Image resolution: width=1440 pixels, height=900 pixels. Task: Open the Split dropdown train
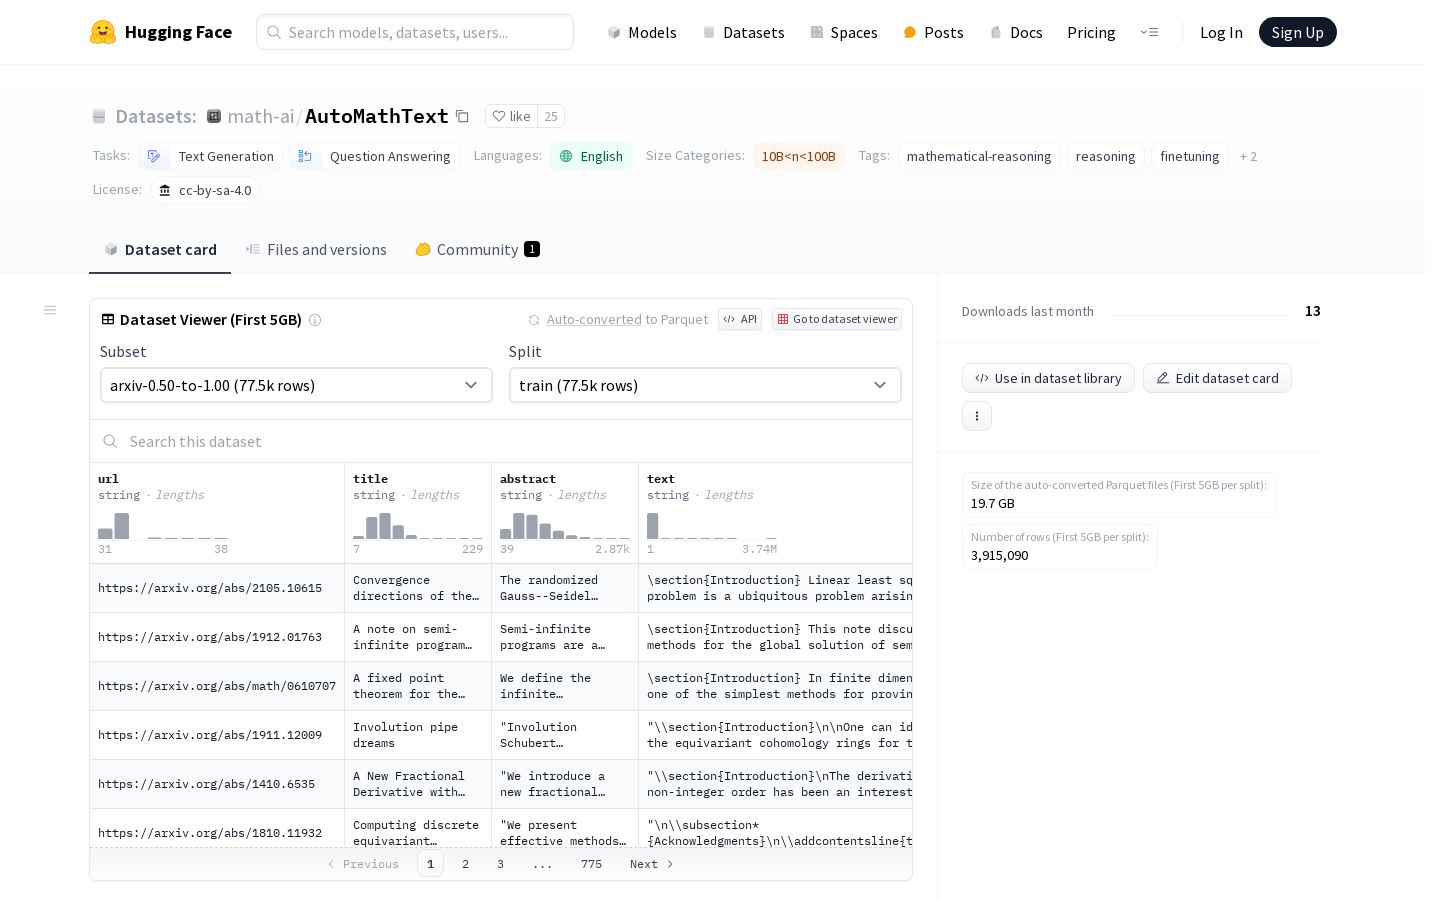705,385
